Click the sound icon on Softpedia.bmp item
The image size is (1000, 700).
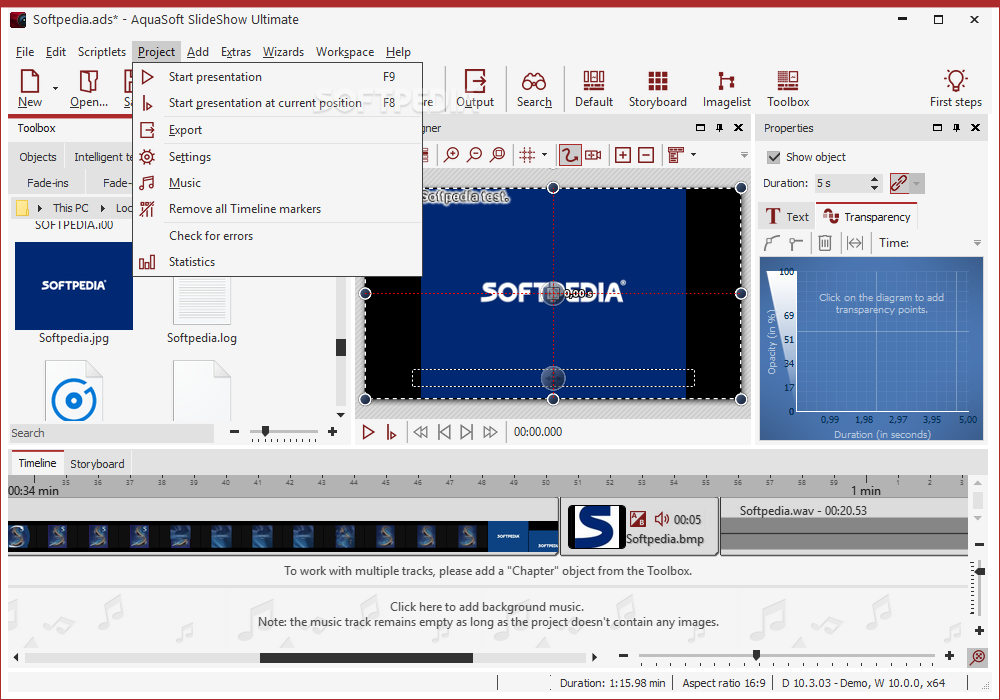click(662, 519)
